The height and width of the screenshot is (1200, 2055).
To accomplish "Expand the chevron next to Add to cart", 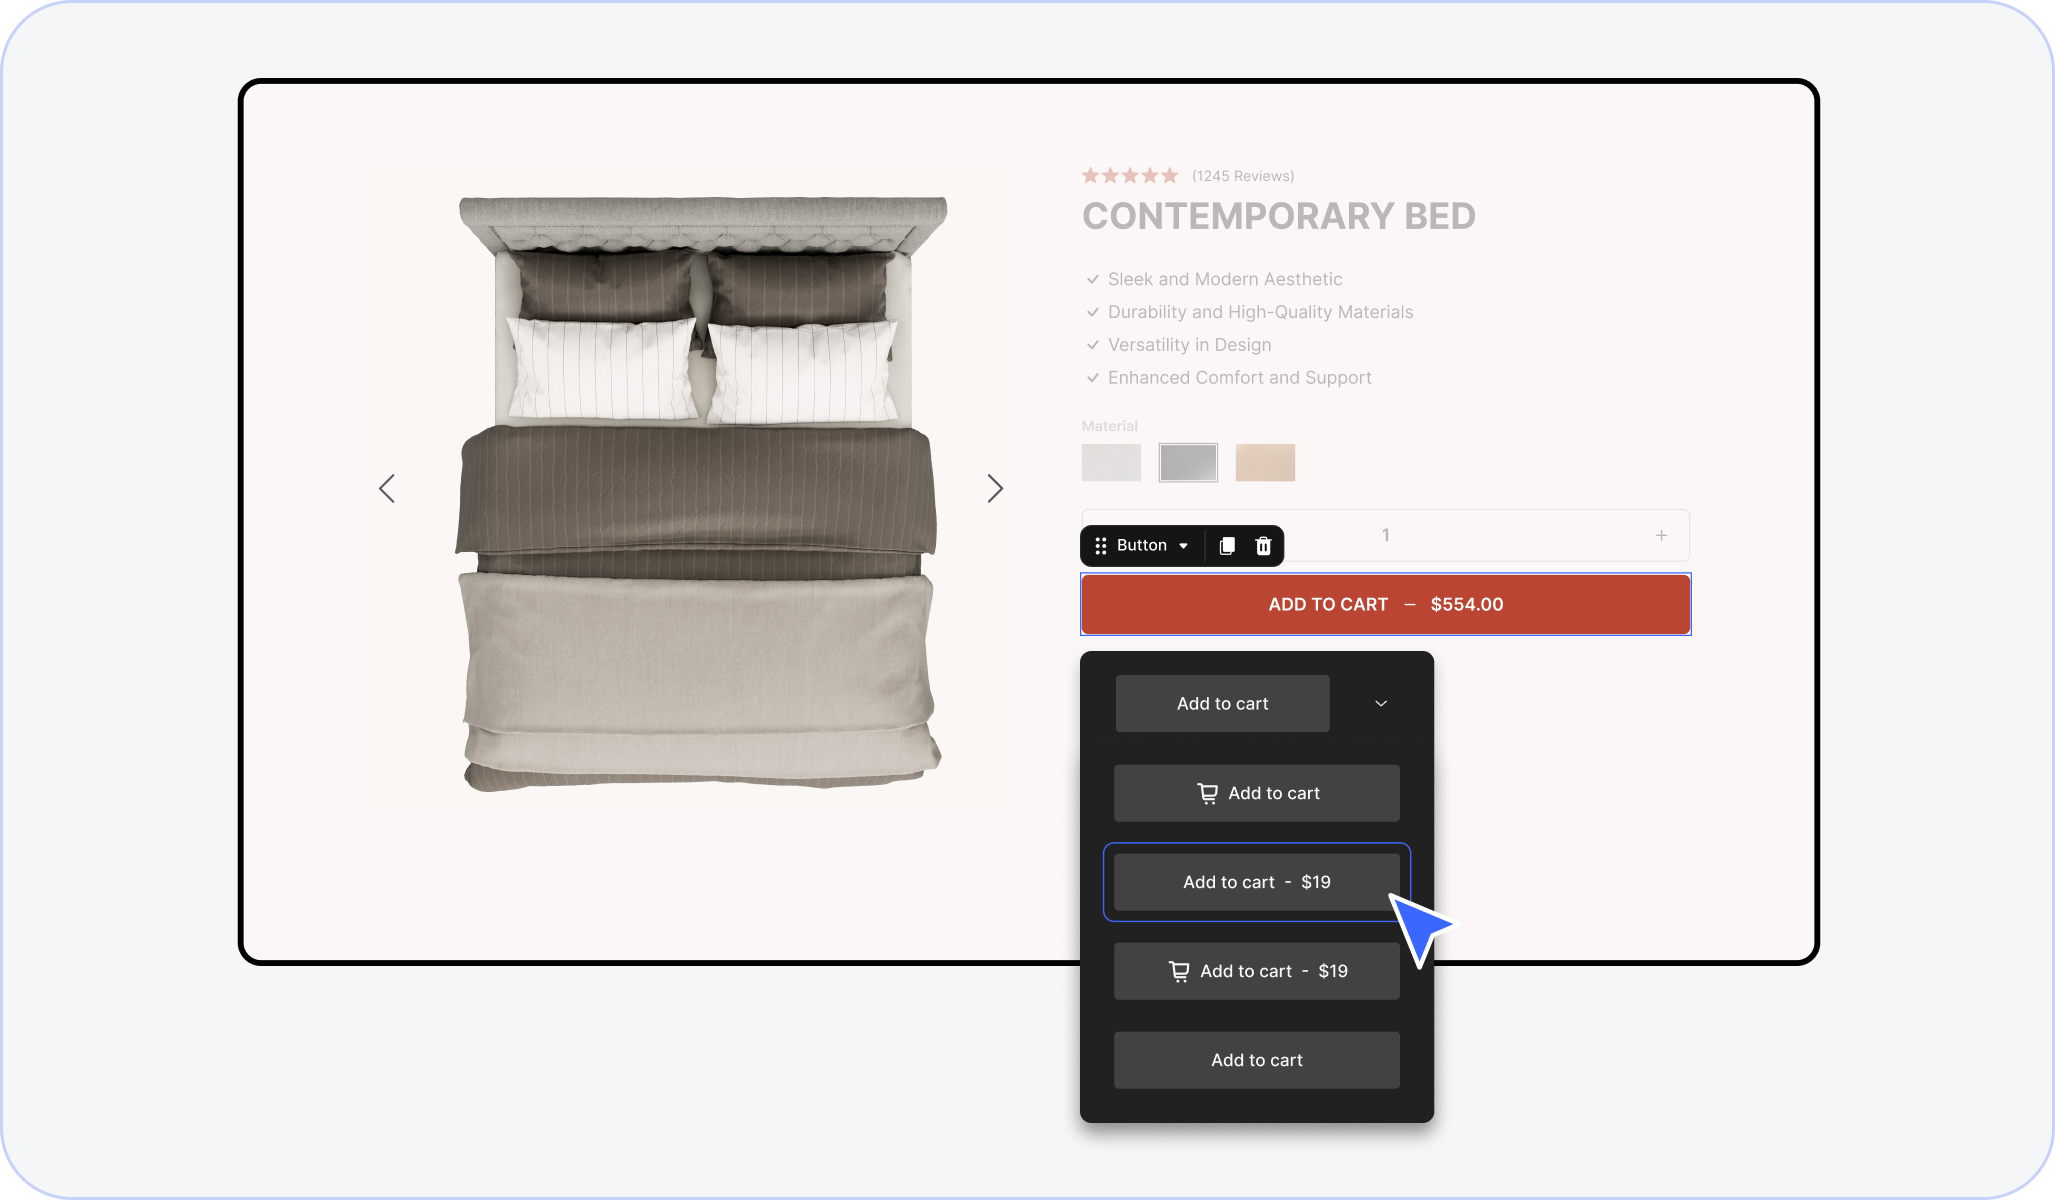I will pos(1381,703).
